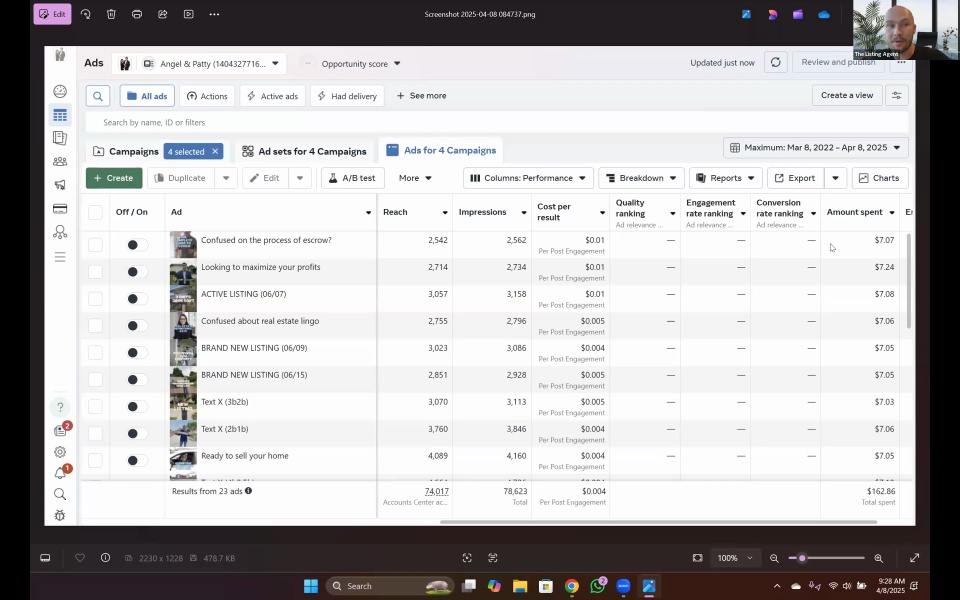
Task: Toggle the Text X (3b2b) ad switch
Action: [137, 407]
